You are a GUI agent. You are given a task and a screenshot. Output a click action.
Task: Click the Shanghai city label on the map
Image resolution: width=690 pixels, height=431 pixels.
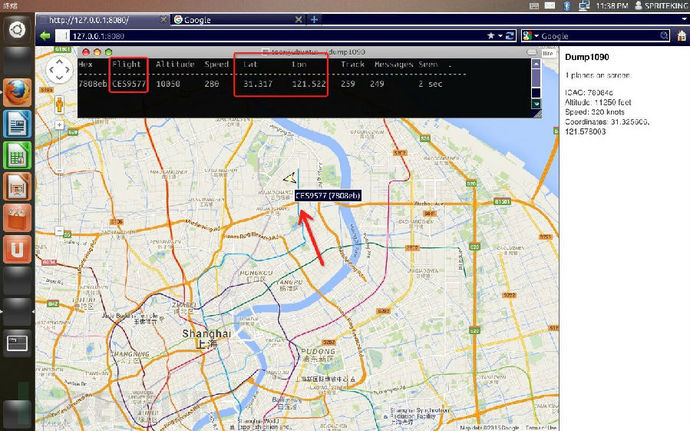(206, 334)
